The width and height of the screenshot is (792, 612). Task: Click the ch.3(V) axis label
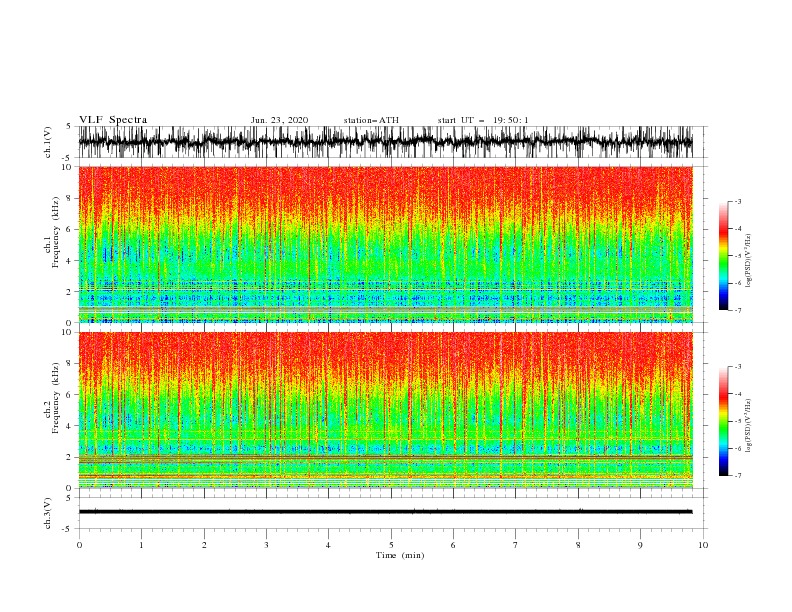pos(48,513)
